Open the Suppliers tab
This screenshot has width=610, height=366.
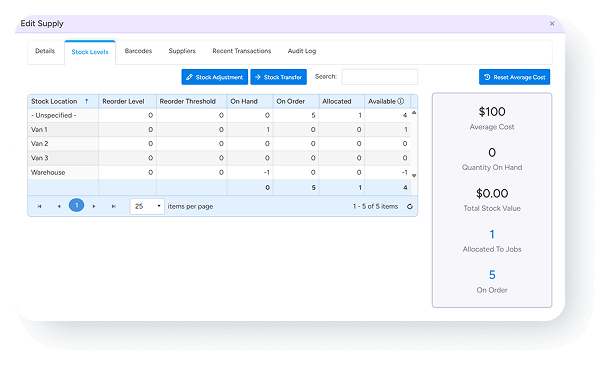(x=182, y=51)
